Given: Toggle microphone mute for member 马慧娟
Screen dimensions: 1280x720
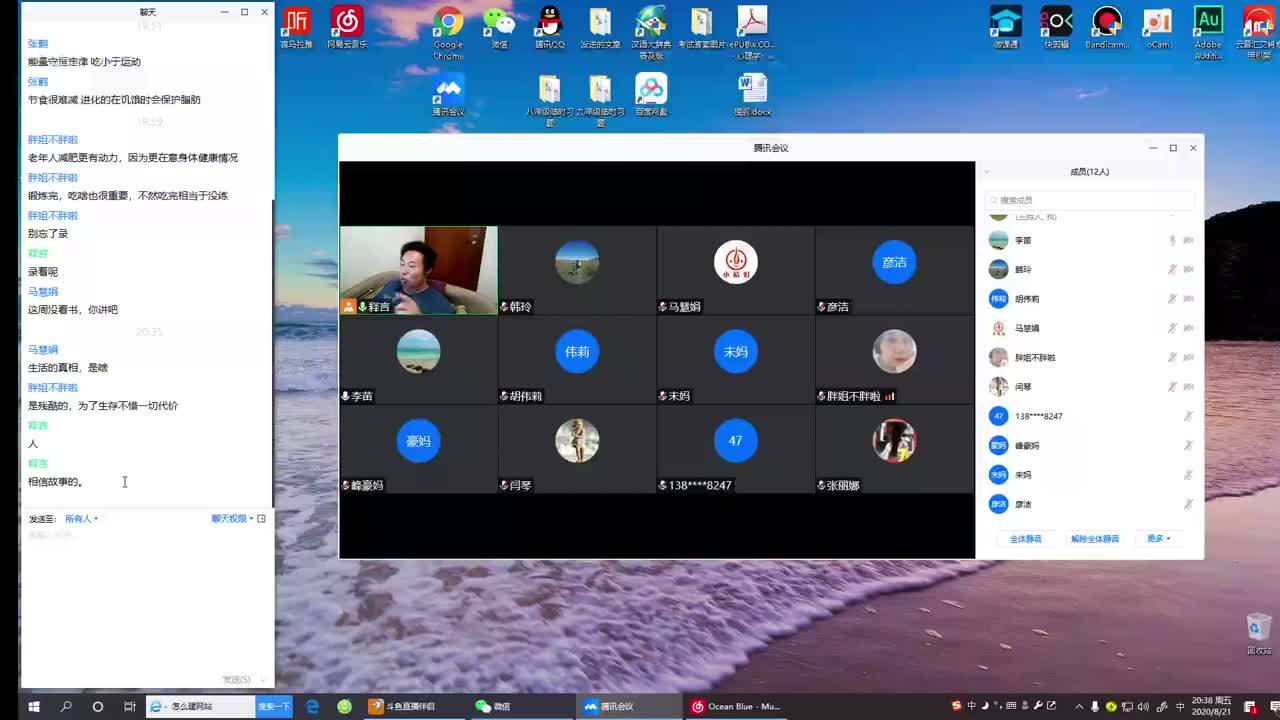Looking at the screenshot, I should tap(1172, 328).
